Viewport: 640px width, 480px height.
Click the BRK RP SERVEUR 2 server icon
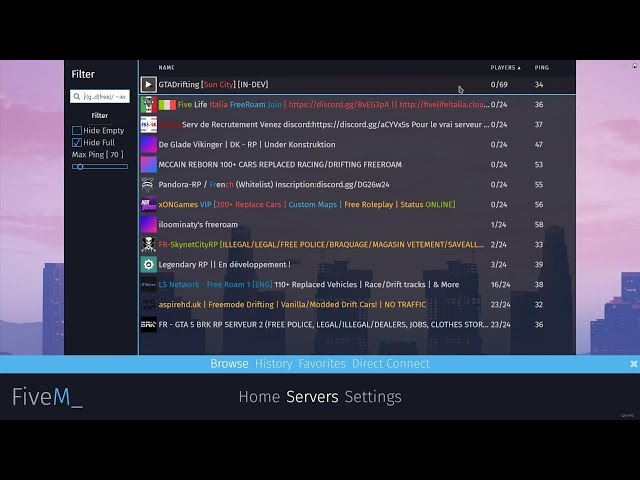[149, 324]
